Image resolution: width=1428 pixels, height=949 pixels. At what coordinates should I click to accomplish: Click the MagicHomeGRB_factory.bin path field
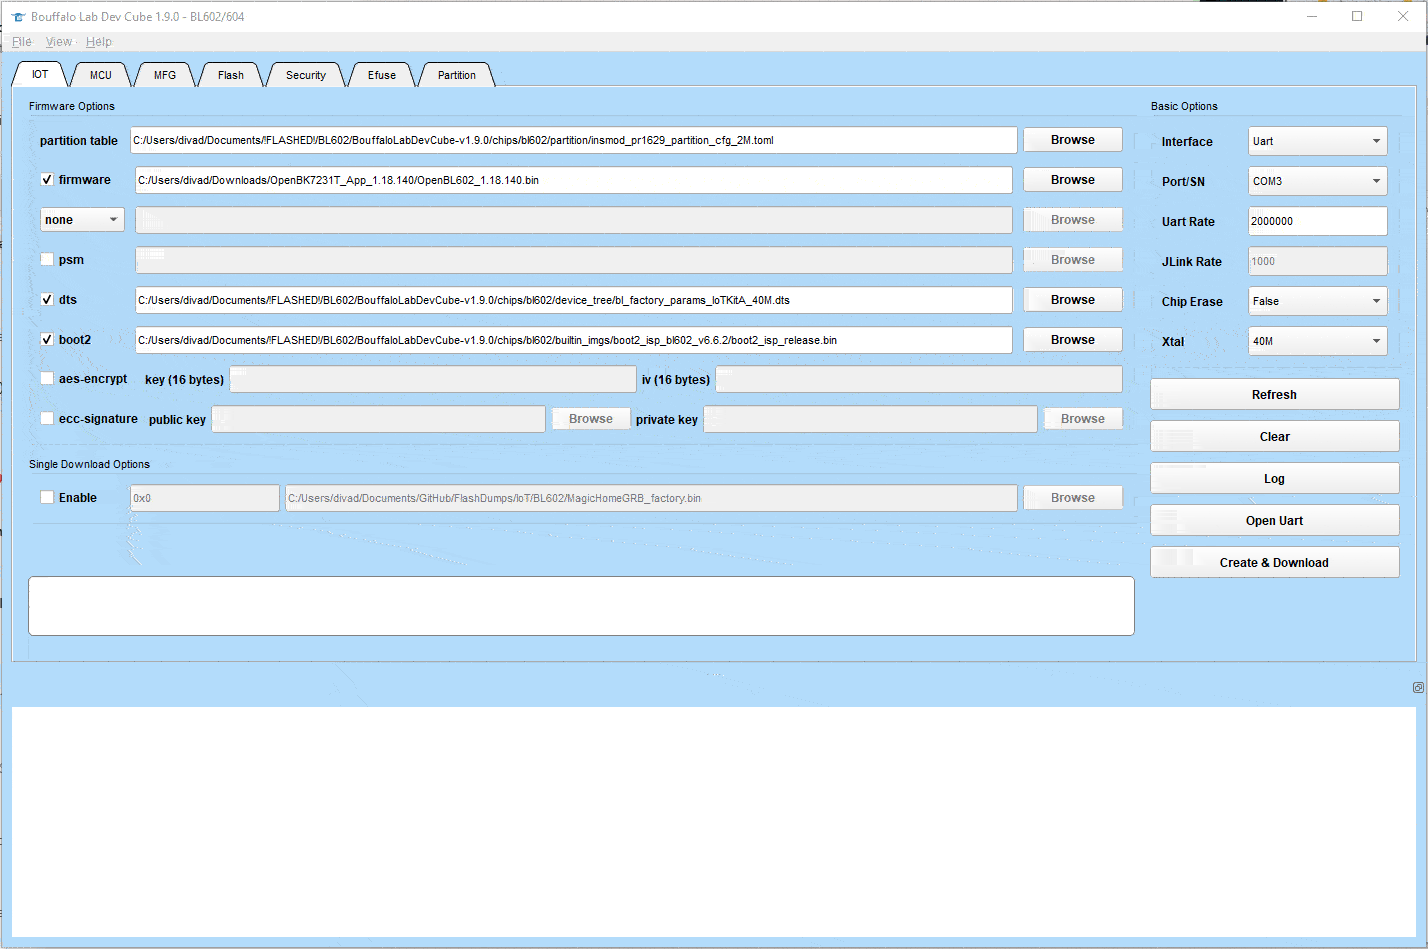coord(651,498)
